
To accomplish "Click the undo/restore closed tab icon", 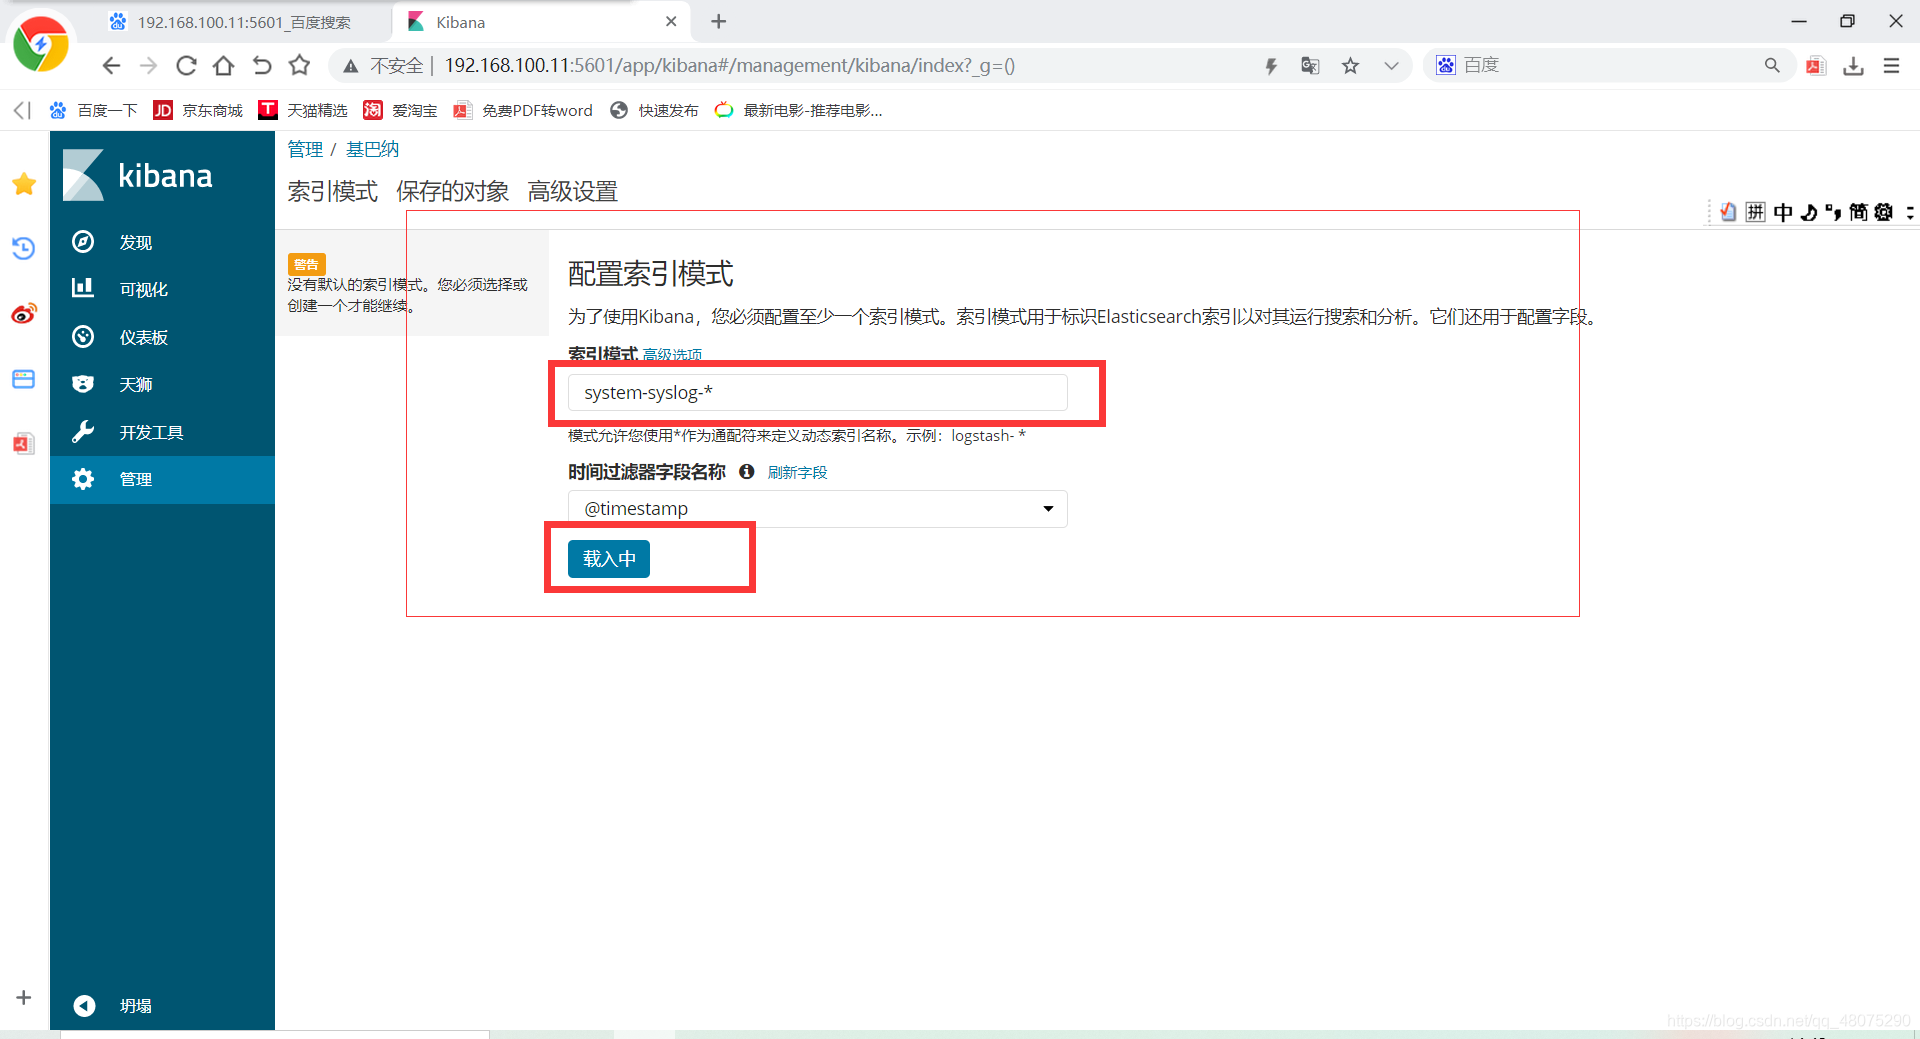I will [262, 66].
